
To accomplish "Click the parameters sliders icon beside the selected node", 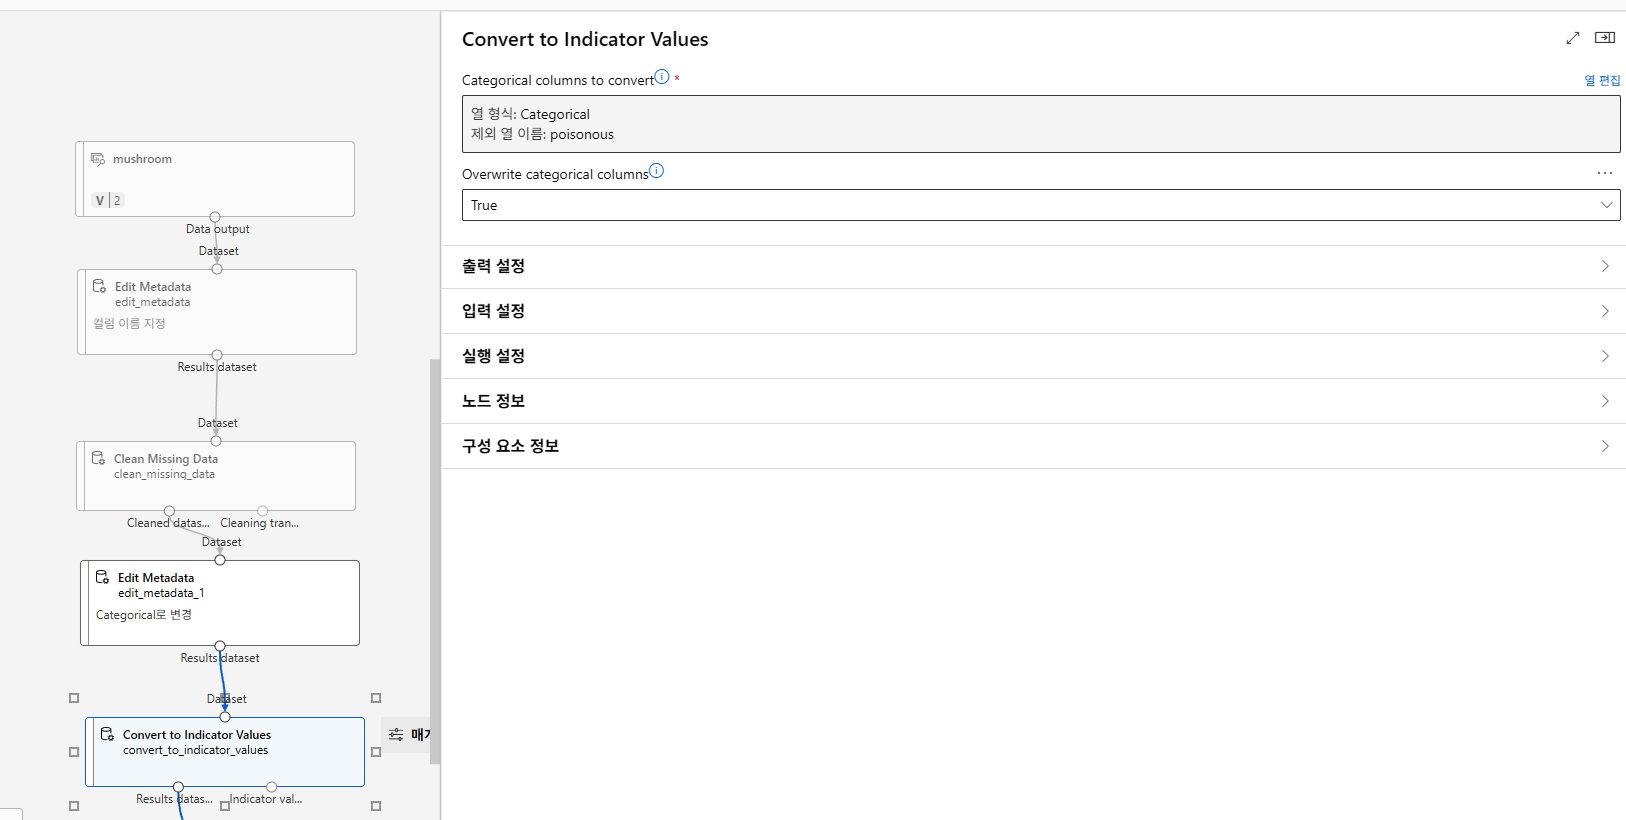I will coord(396,735).
